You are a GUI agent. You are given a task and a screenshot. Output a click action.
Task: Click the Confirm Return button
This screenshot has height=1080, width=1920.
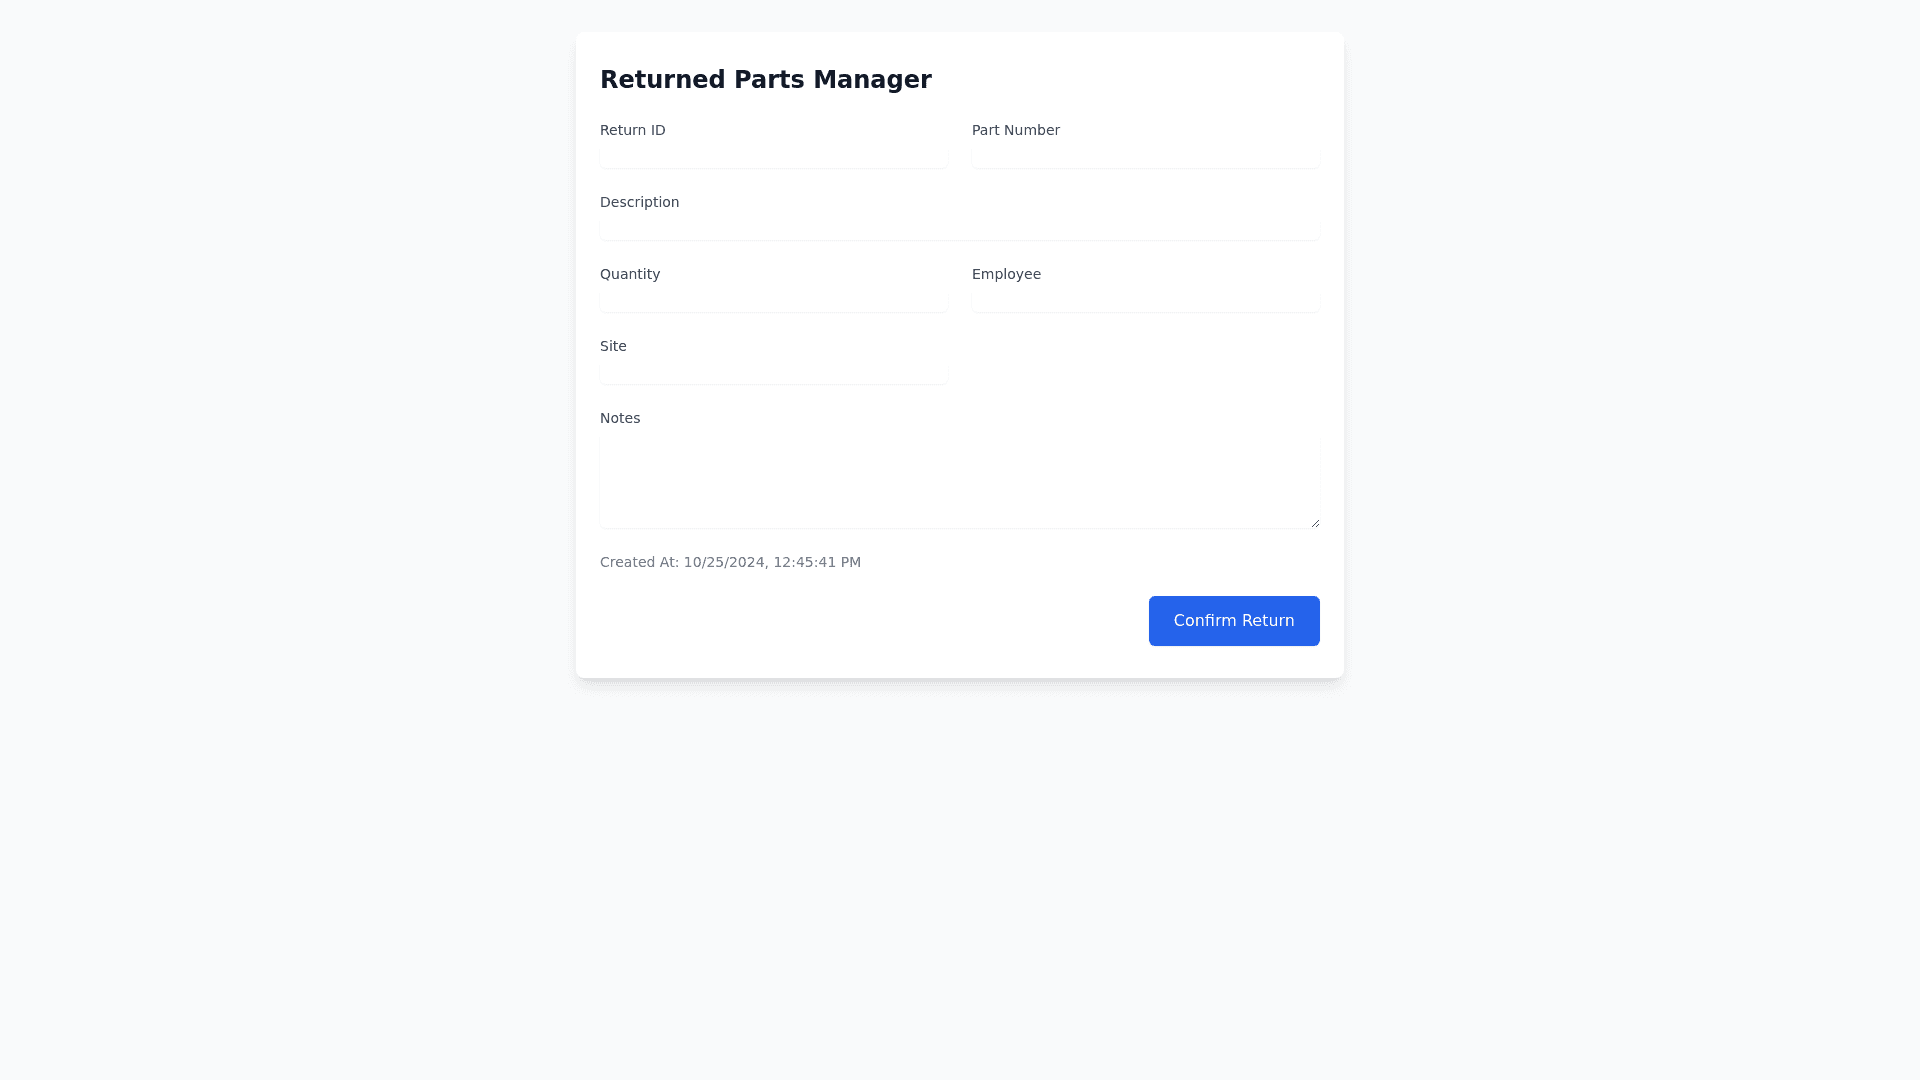click(x=1233, y=621)
